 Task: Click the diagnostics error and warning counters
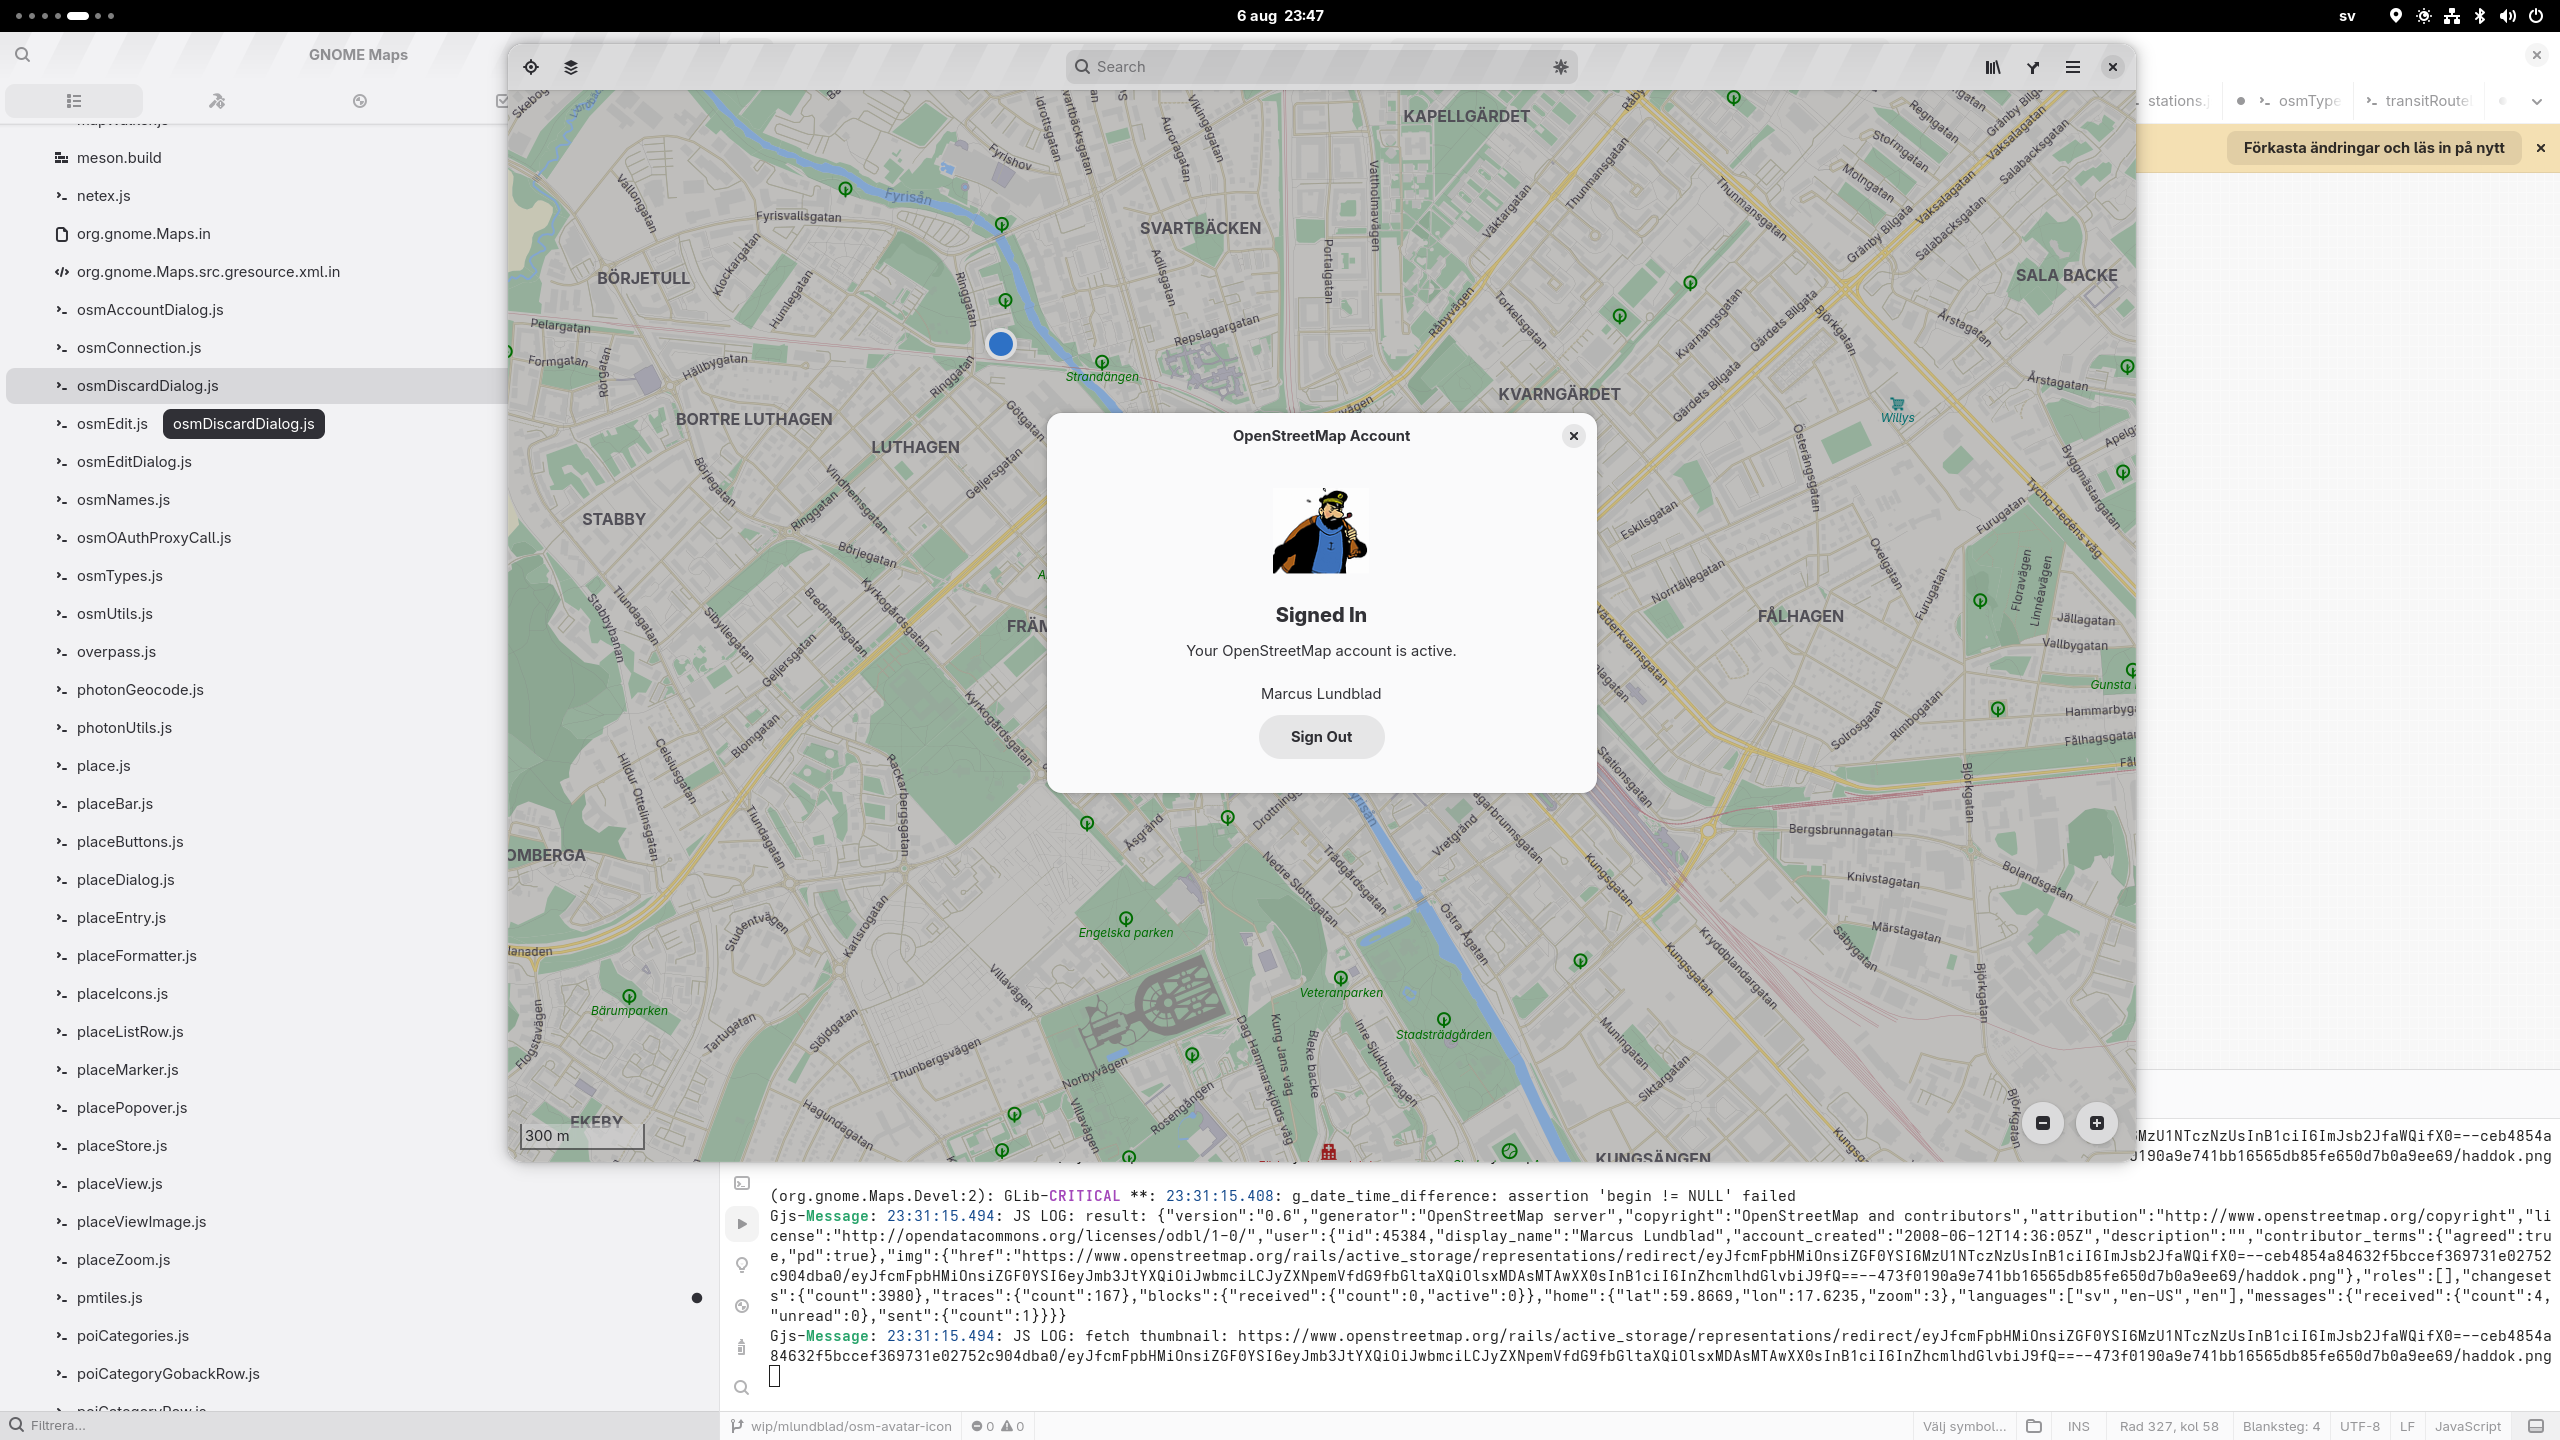pyautogui.click(x=998, y=1426)
